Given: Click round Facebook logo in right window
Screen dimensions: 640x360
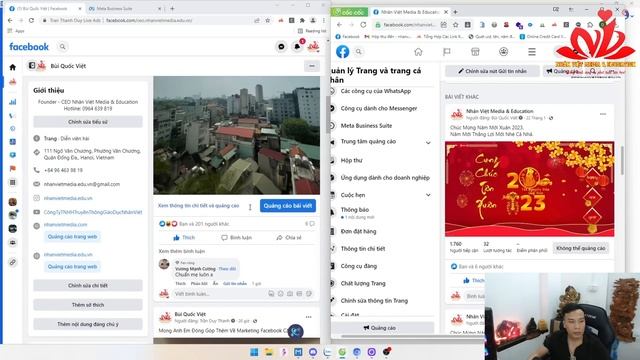Looking at the screenshot, I should coord(342,51).
